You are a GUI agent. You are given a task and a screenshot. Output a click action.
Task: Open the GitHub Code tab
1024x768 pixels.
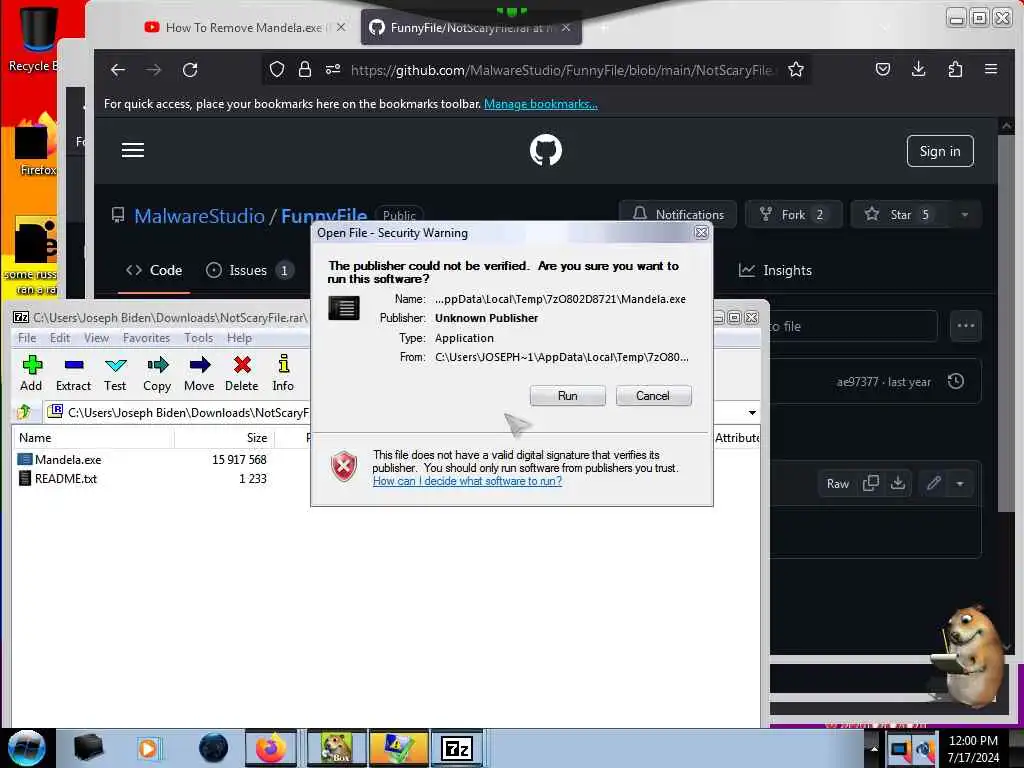(x=154, y=270)
